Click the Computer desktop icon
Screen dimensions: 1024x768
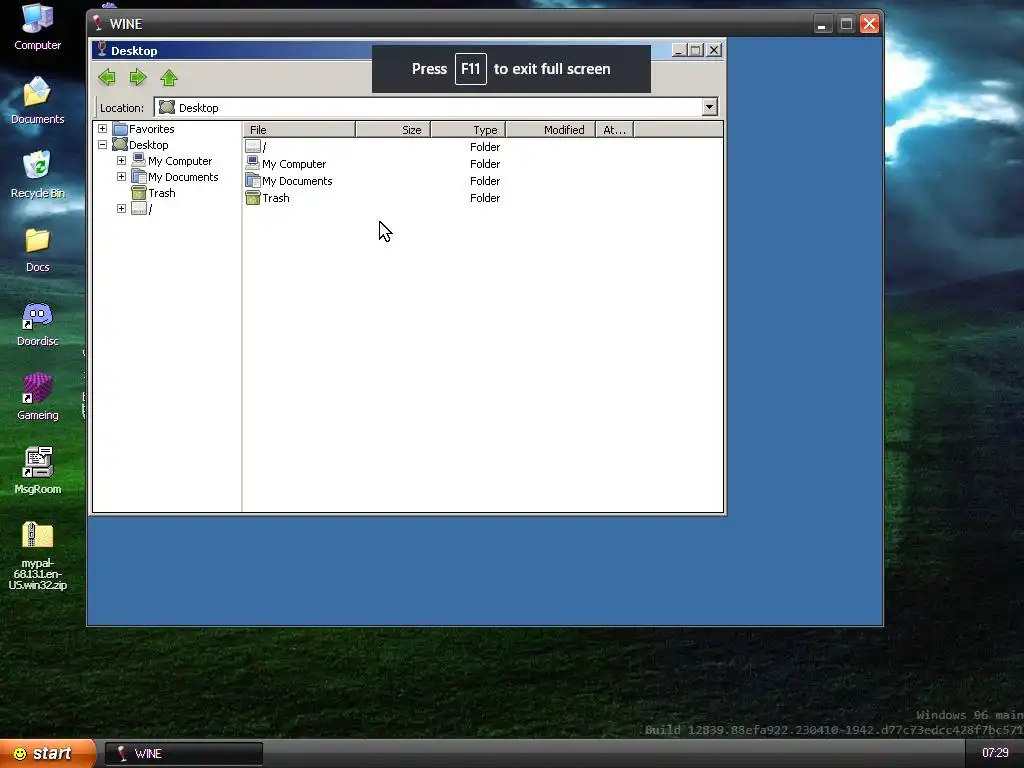[37, 27]
